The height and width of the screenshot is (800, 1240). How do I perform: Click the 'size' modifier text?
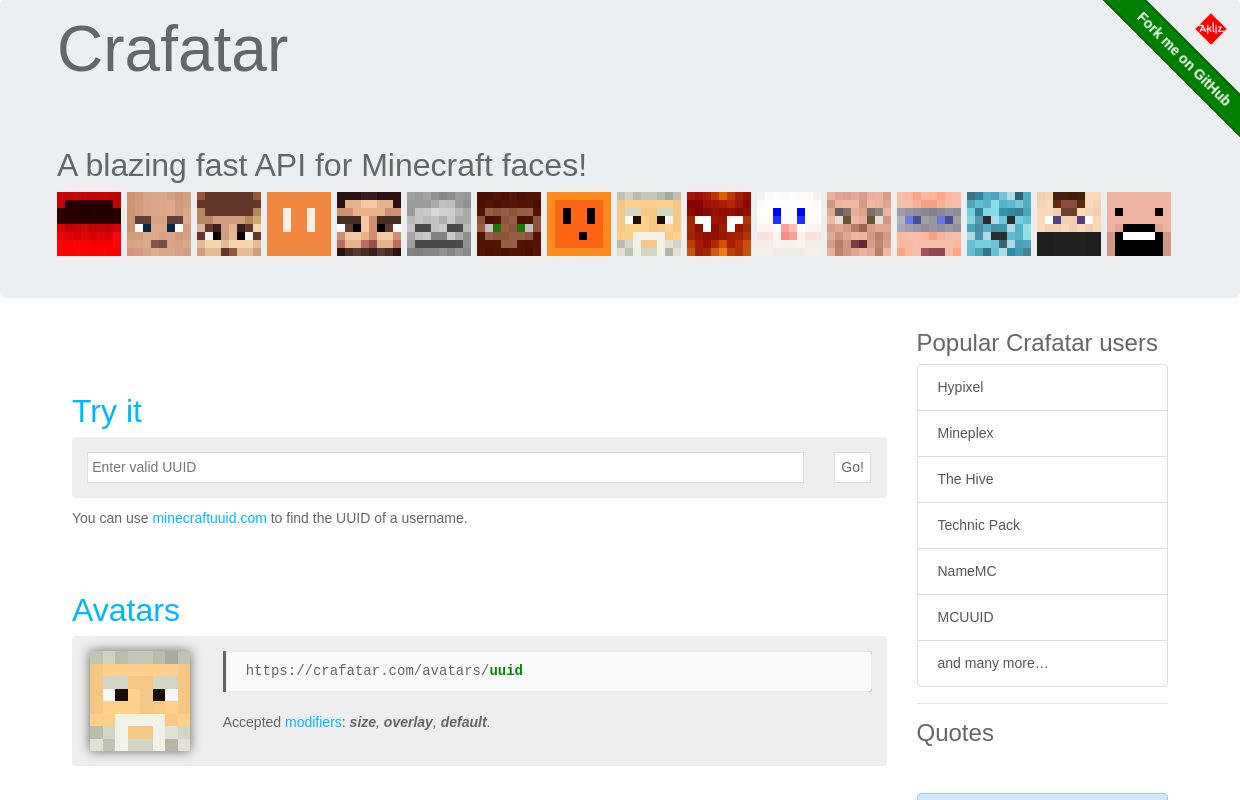pyautogui.click(x=363, y=722)
